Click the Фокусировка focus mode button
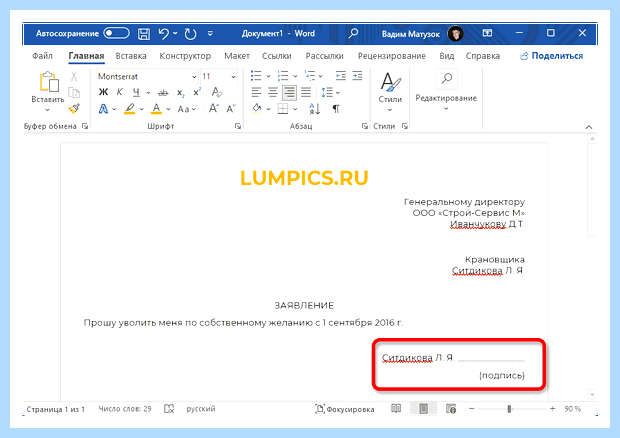The height and width of the screenshot is (438, 620). tap(344, 409)
